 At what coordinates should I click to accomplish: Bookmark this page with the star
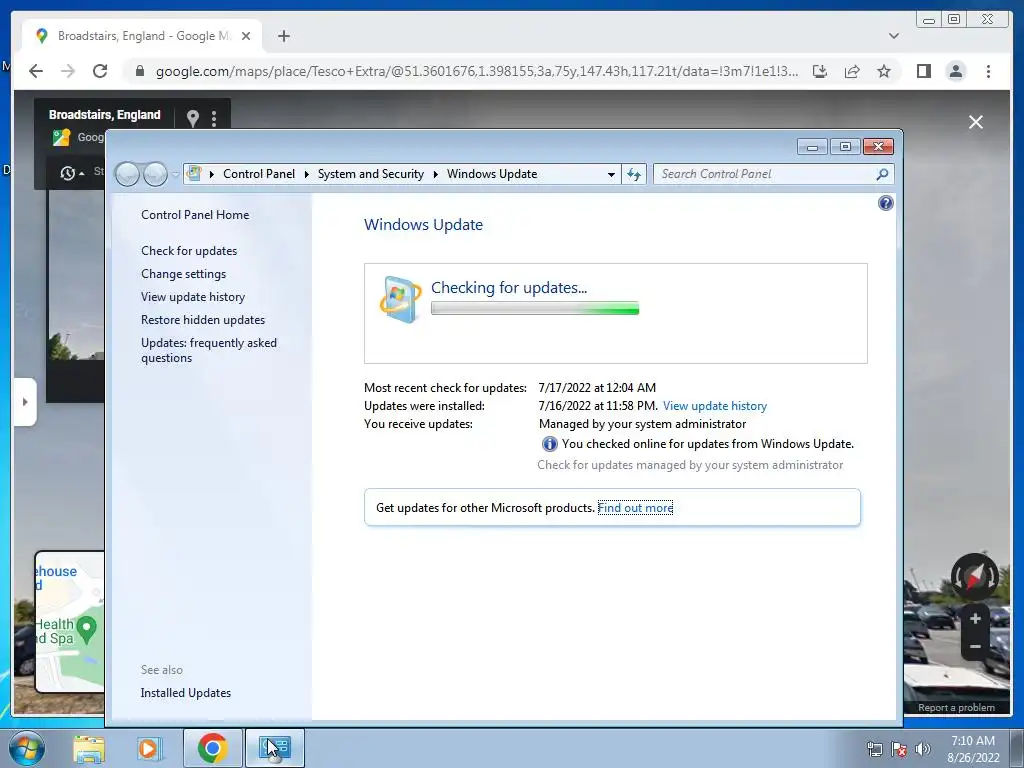[884, 71]
